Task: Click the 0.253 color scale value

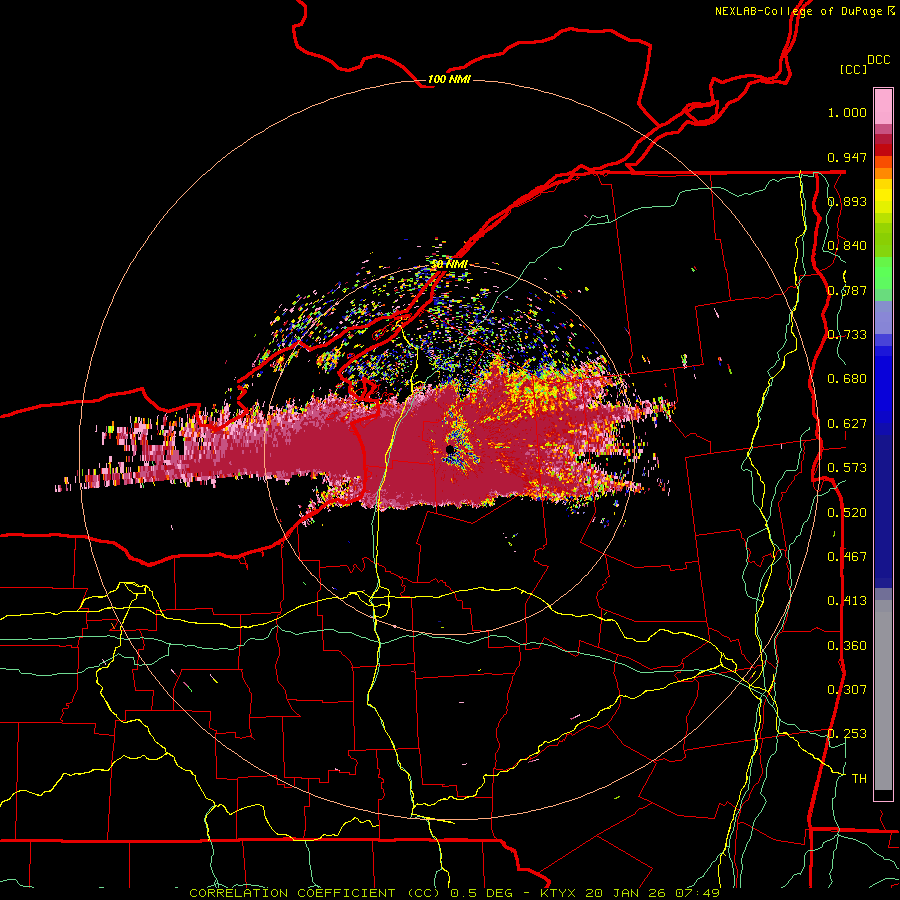Action: click(x=847, y=734)
